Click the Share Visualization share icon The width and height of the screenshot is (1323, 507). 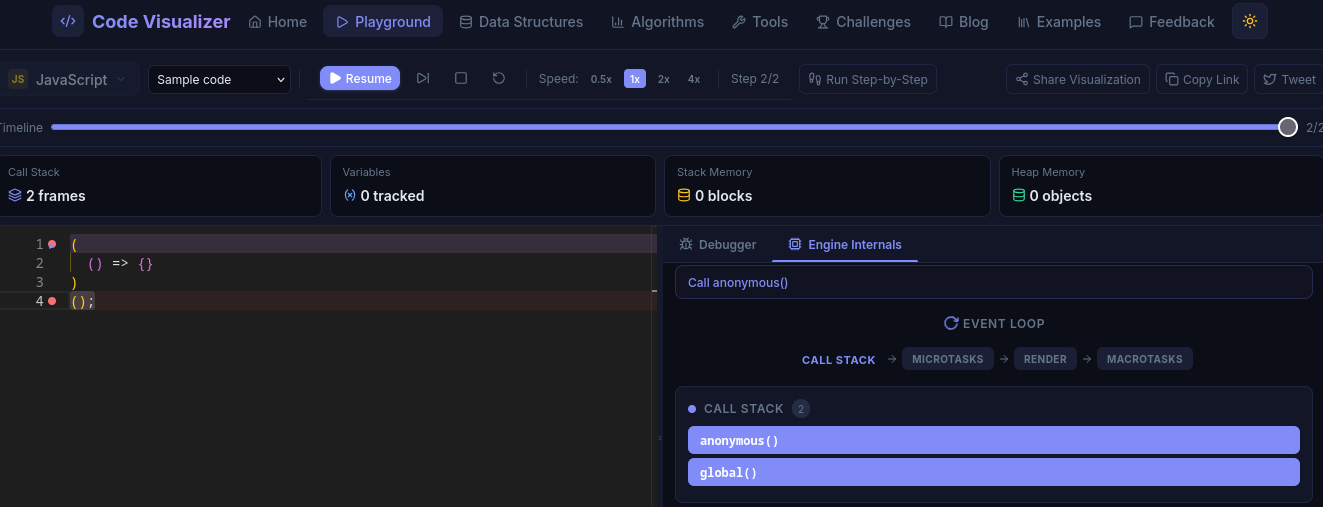[x=1022, y=79]
